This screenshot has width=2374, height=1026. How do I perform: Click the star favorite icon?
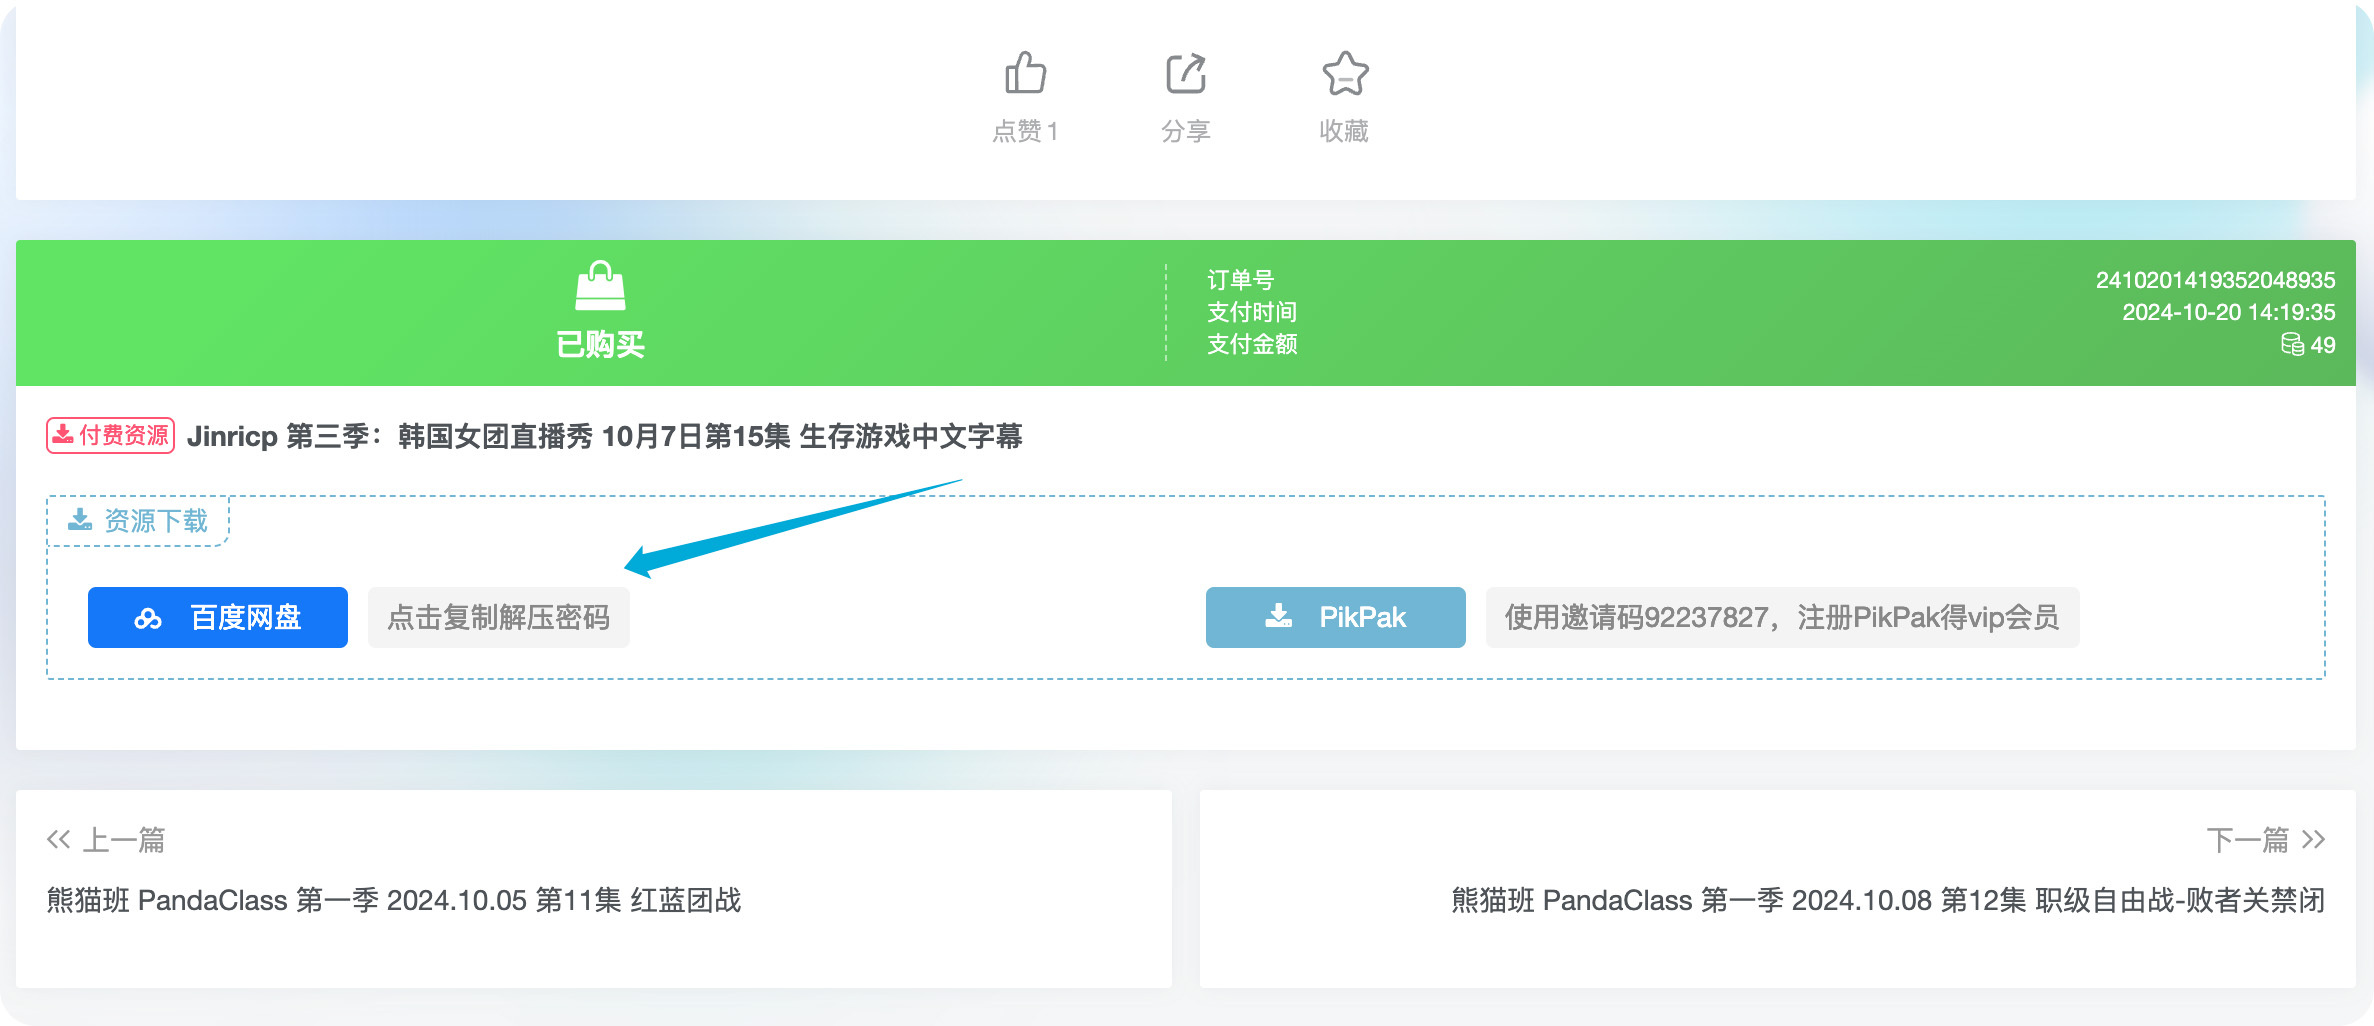pyautogui.click(x=1345, y=71)
